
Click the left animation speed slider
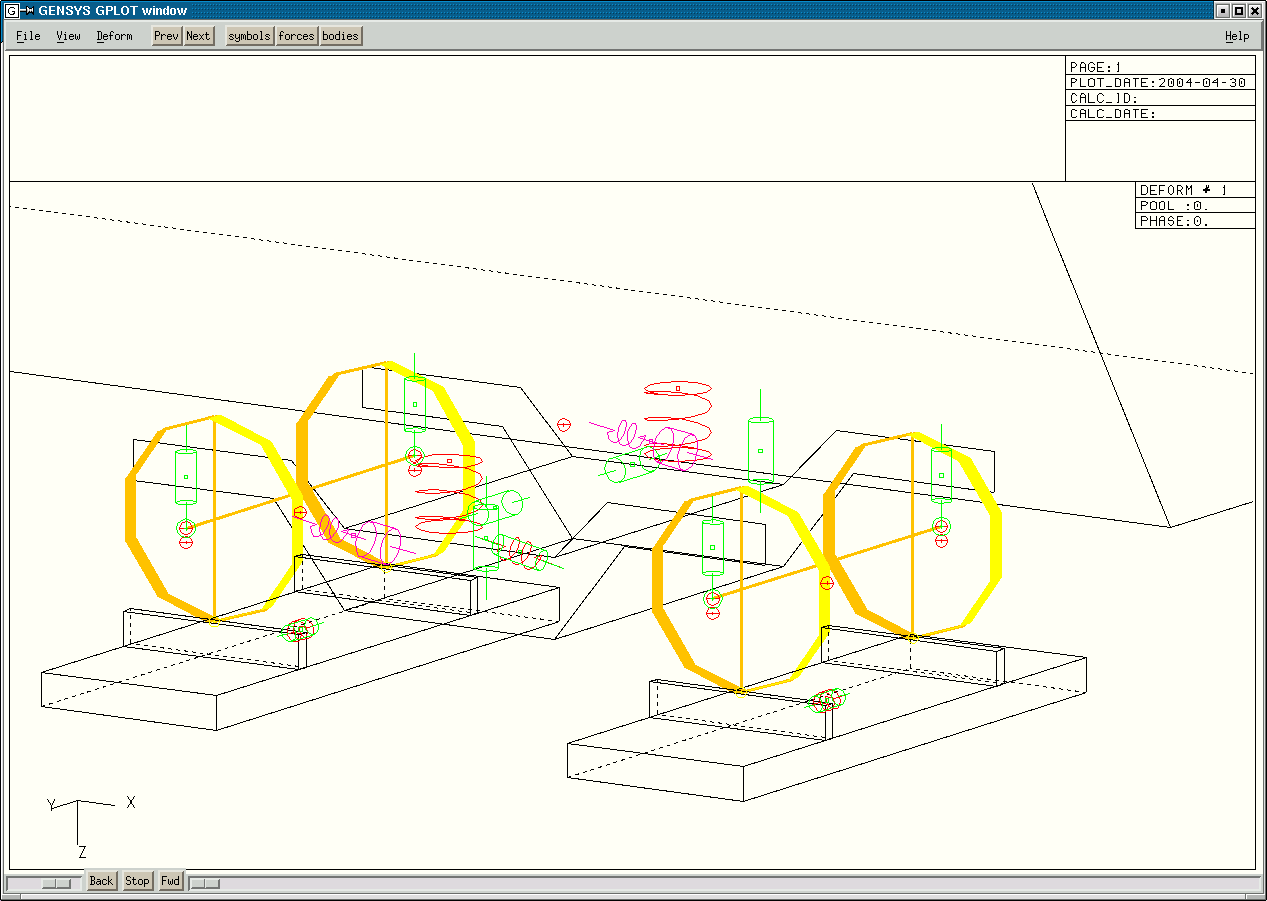(x=55, y=881)
